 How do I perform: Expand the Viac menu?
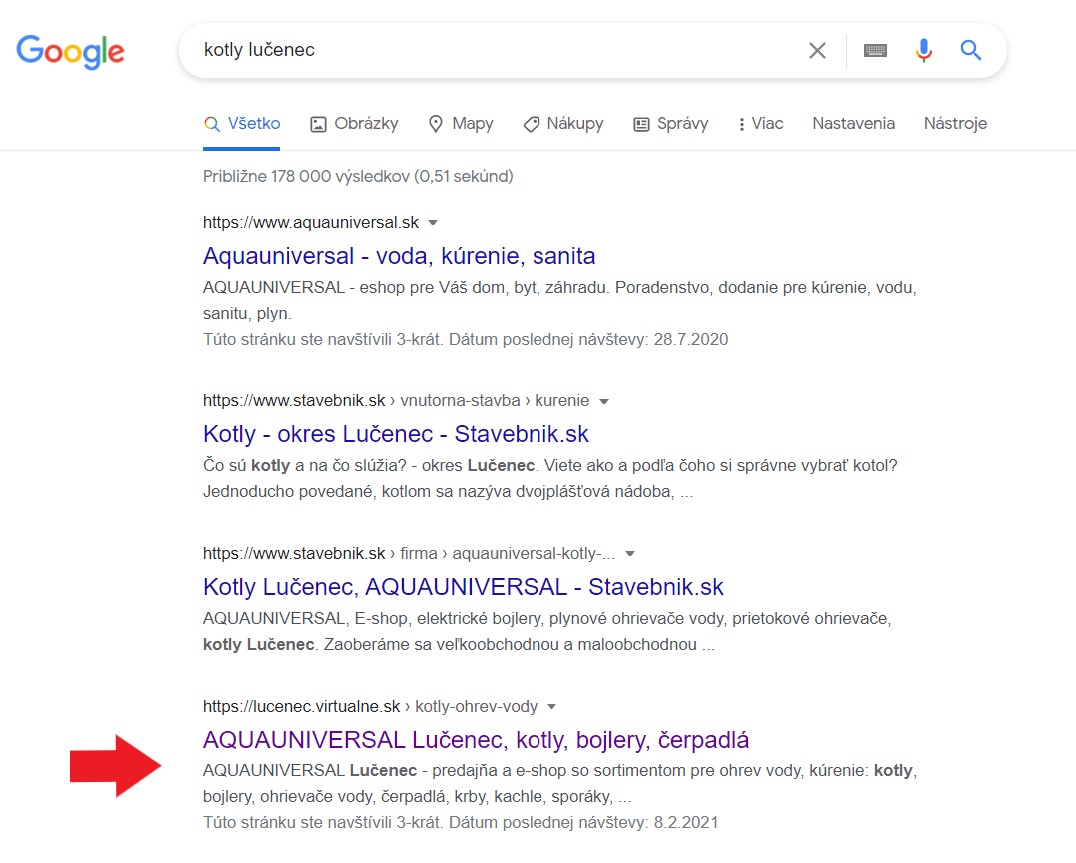(760, 123)
